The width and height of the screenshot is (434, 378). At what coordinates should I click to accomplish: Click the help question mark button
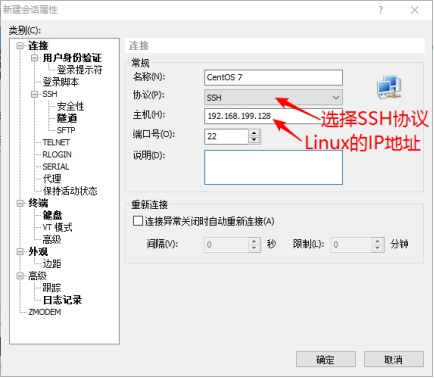[381, 10]
